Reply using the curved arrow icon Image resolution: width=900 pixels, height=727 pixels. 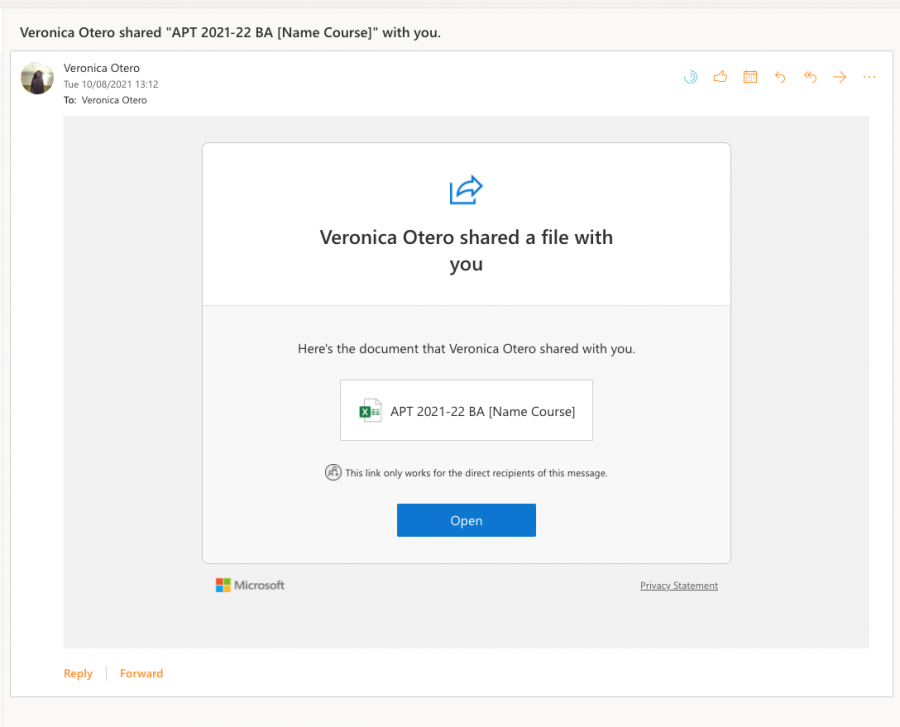pos(780,76)
